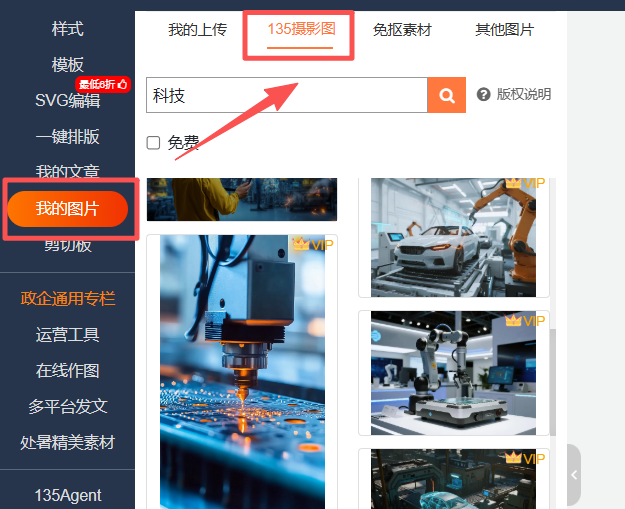This screenshot has width=625, height=509.
Task: Switch to the 我的上传 tab
Action: click(197, 29)
